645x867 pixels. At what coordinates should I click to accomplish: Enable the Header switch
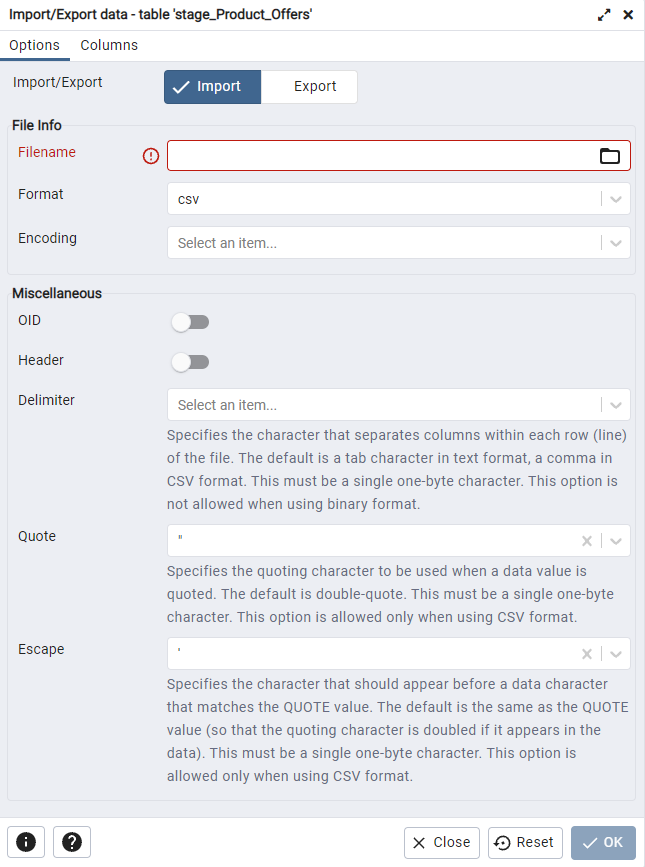(x=190, y=362)
